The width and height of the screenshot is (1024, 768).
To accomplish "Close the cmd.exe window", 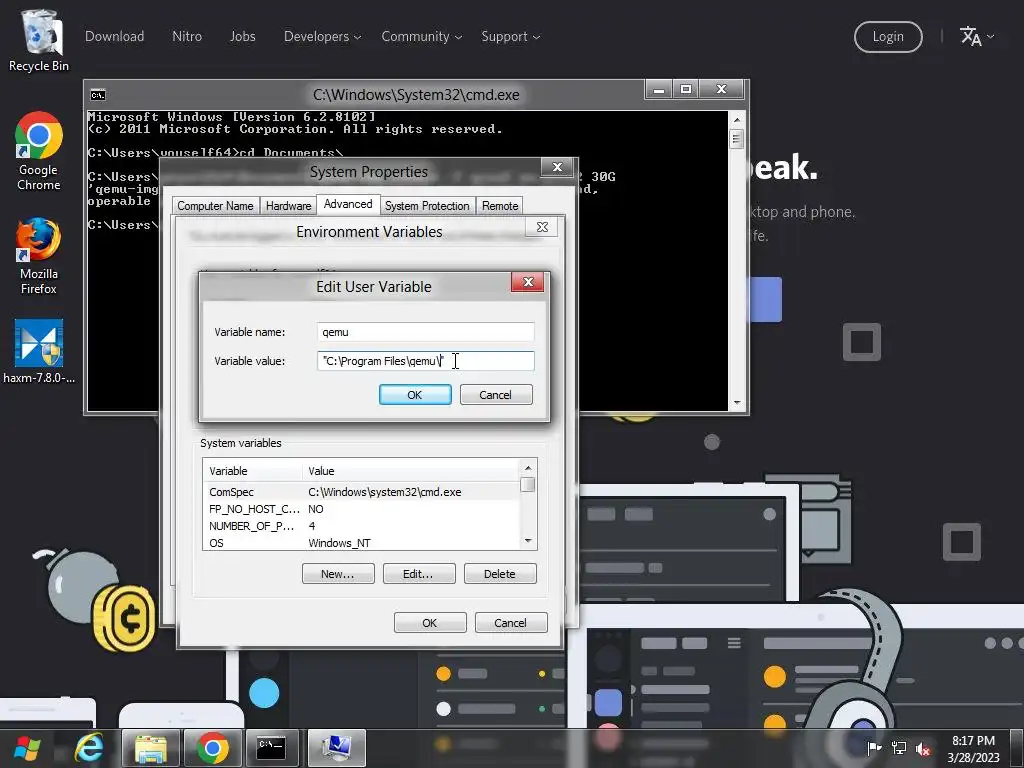I will tap(722, 89).
